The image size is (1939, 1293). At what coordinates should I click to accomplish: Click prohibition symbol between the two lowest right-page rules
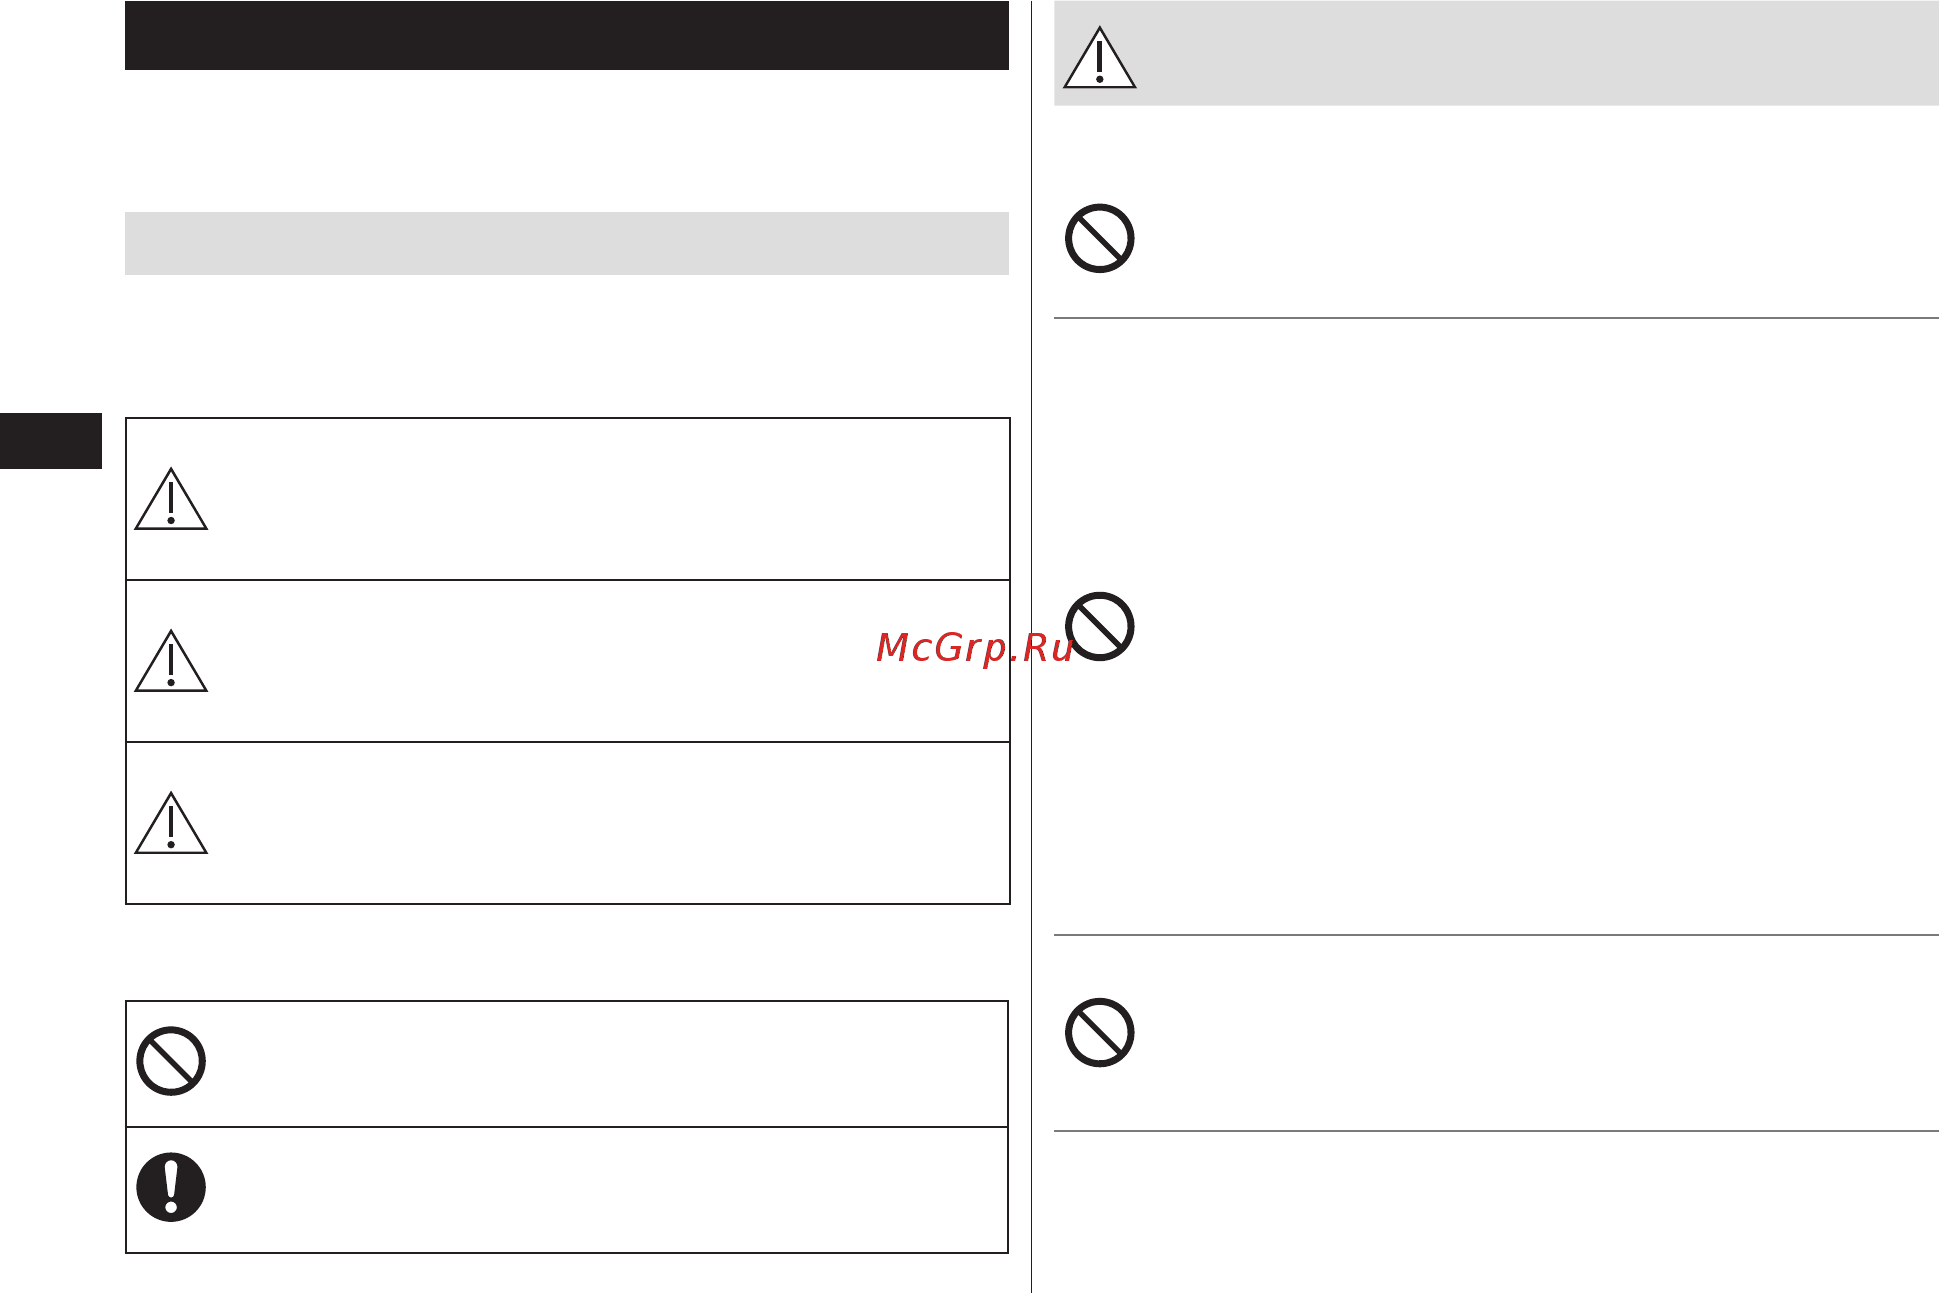click(x=1099, y=1033)
